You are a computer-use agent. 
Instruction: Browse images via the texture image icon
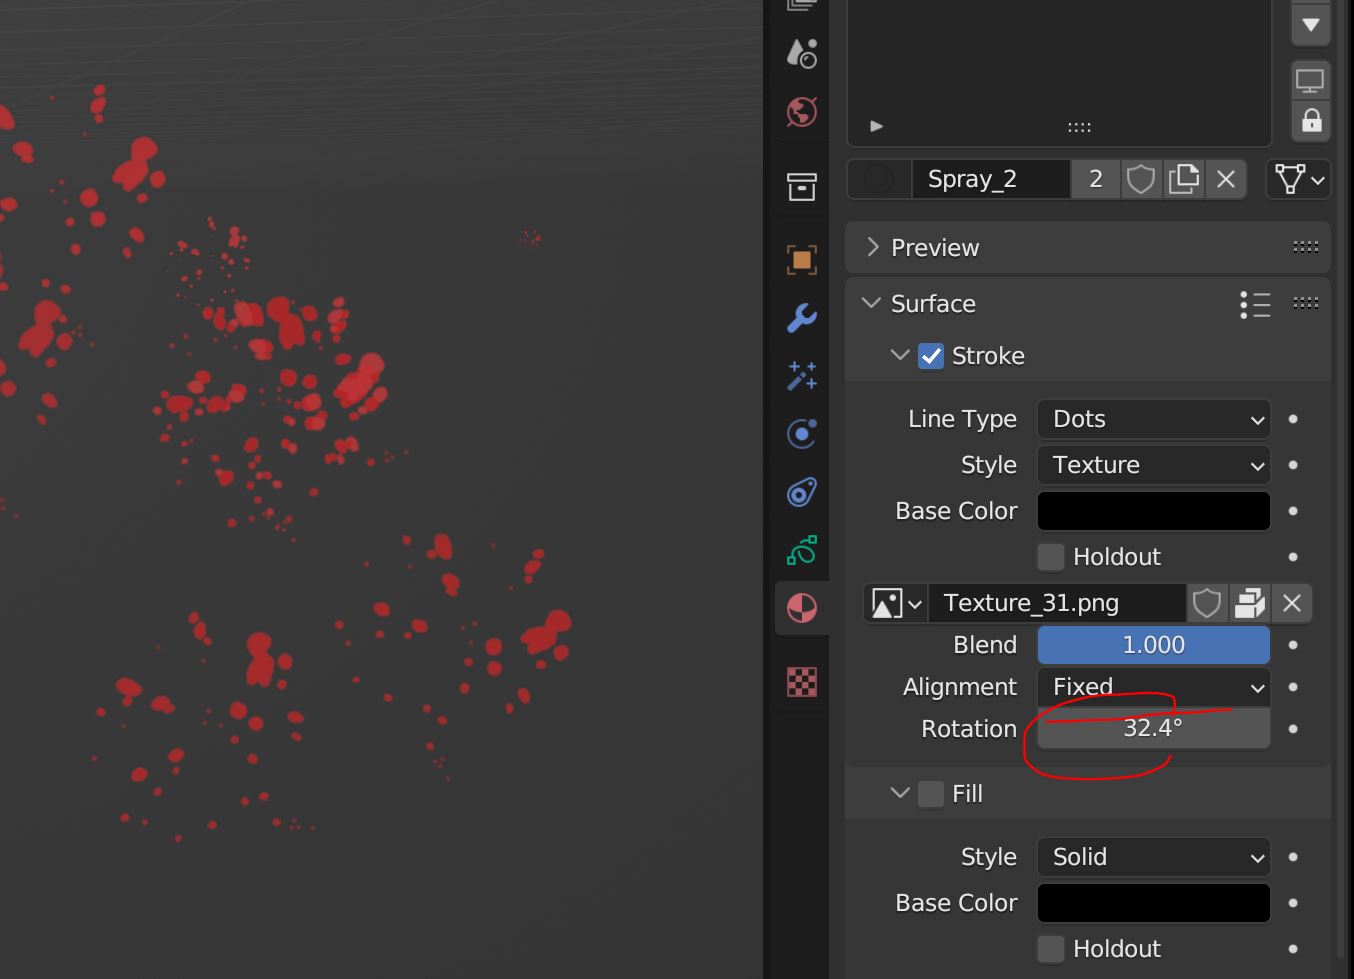click(896, 603)
